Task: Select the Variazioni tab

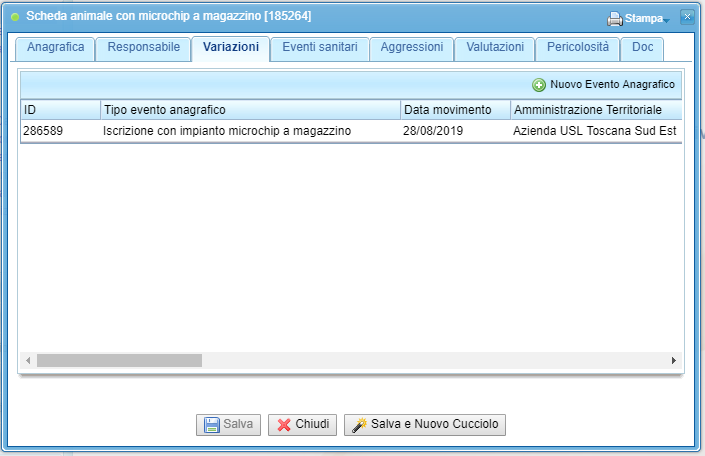Action: (x=231, y=49)
